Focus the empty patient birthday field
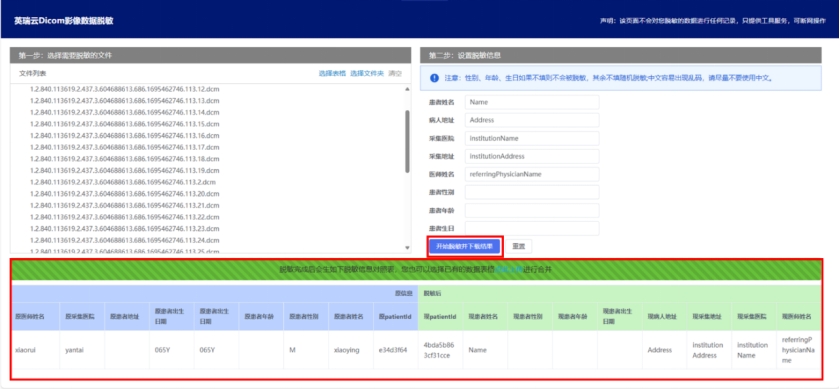This screenshot has height=389, width=840. pyautogui.click(x=532, y=228)
